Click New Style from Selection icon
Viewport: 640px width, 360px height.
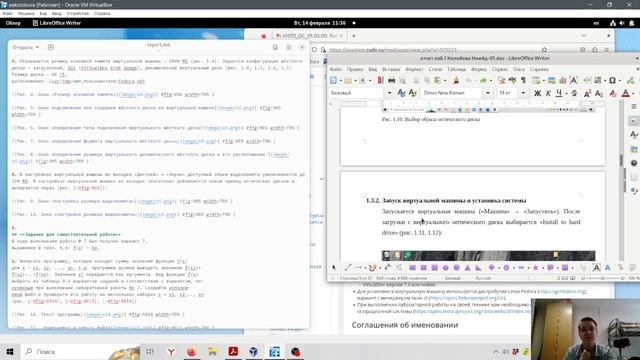(x=413, y=93)
